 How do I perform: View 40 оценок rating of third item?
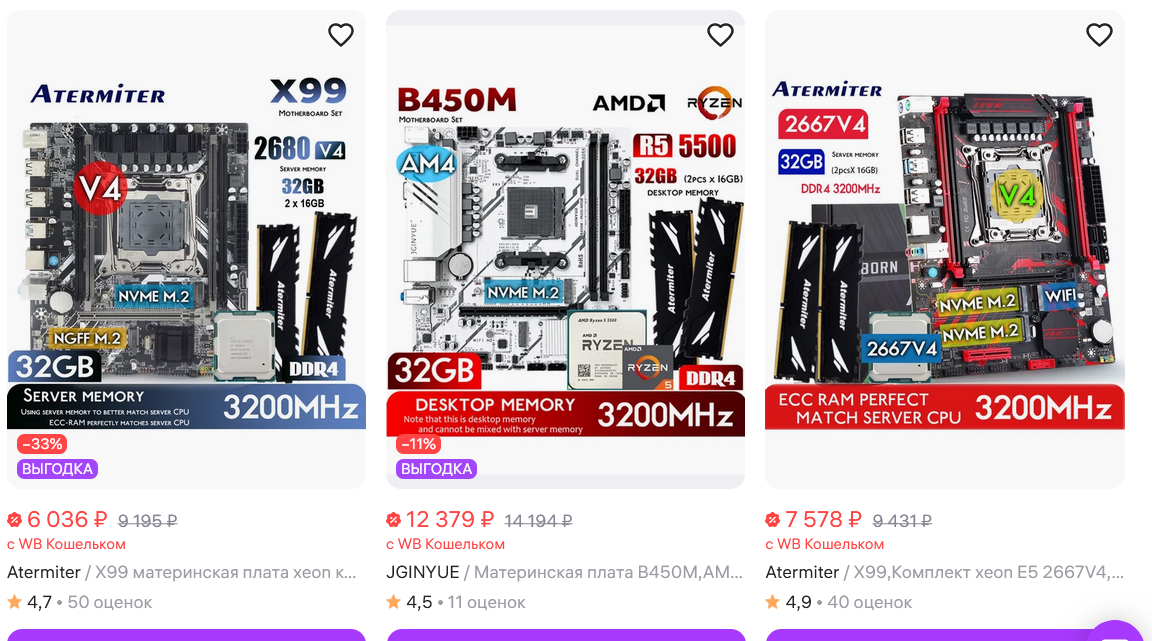click(x=869, y=602)
